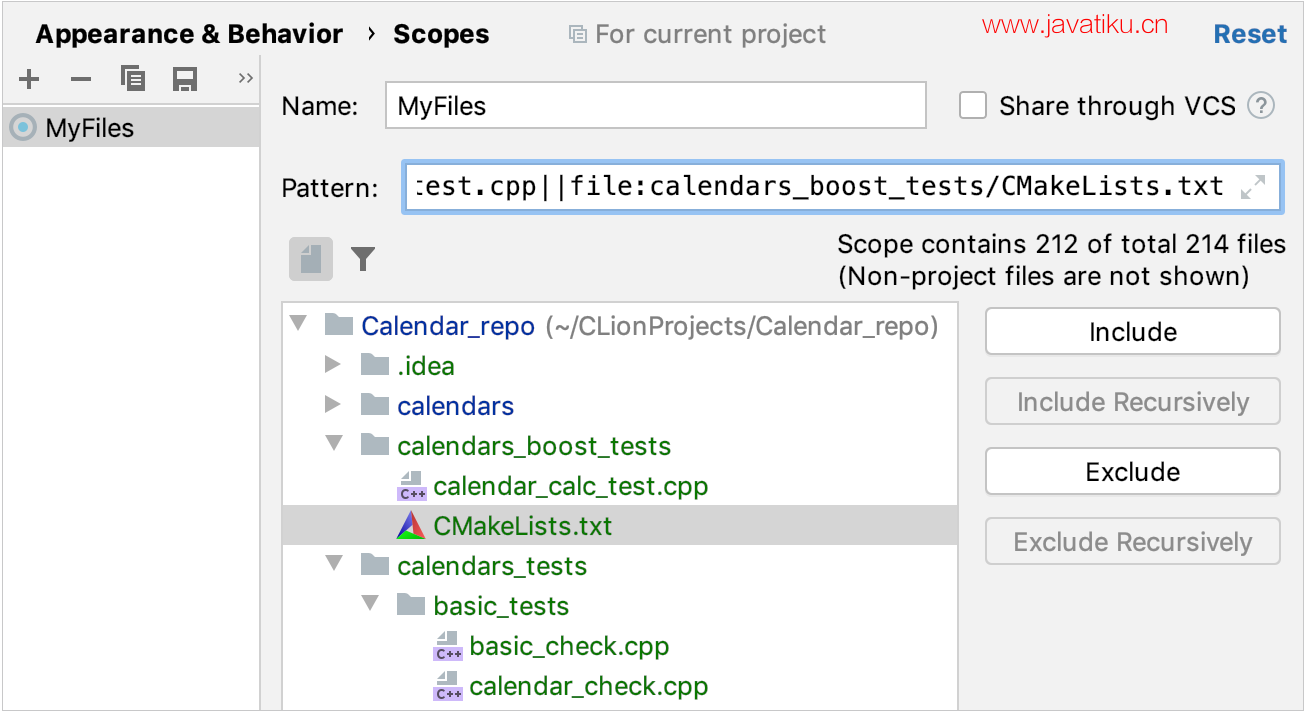The width and height of the screenshot is (1305, 713).
Task: Save scope as icon
Action: [184, 79]
